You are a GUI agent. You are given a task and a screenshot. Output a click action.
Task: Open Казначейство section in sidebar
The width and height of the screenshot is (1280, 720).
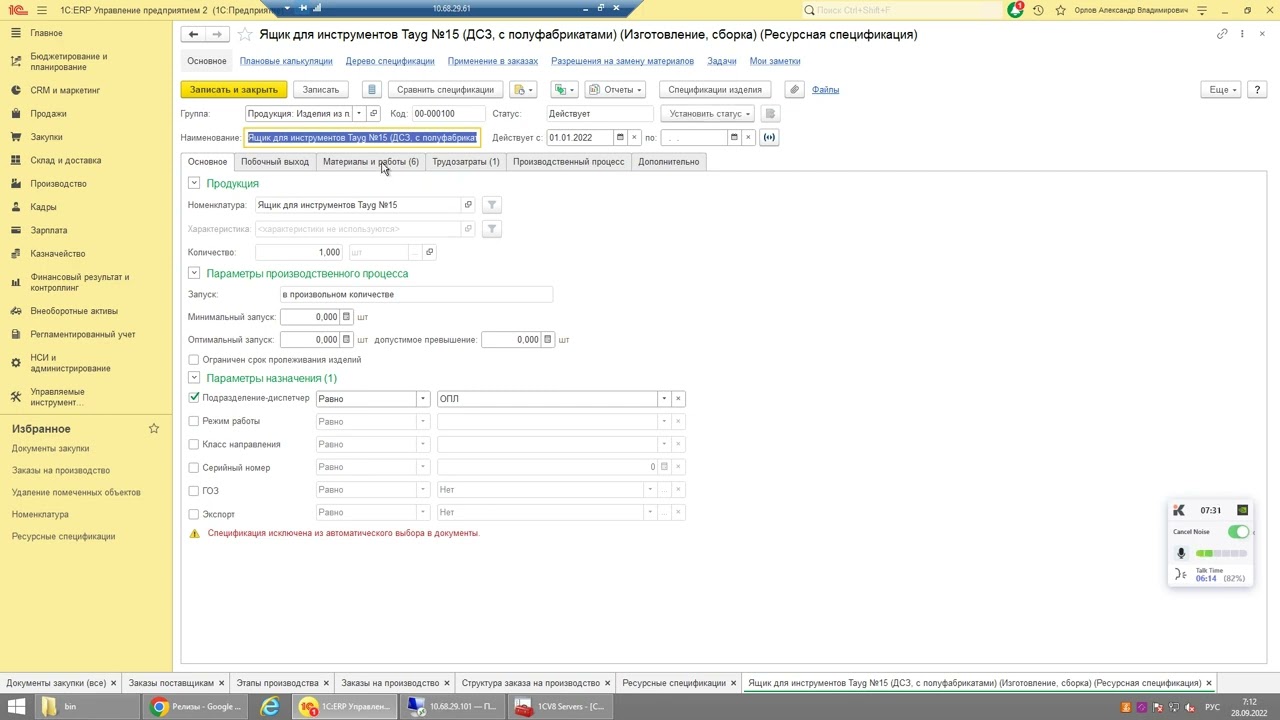[x=57, y=254]
